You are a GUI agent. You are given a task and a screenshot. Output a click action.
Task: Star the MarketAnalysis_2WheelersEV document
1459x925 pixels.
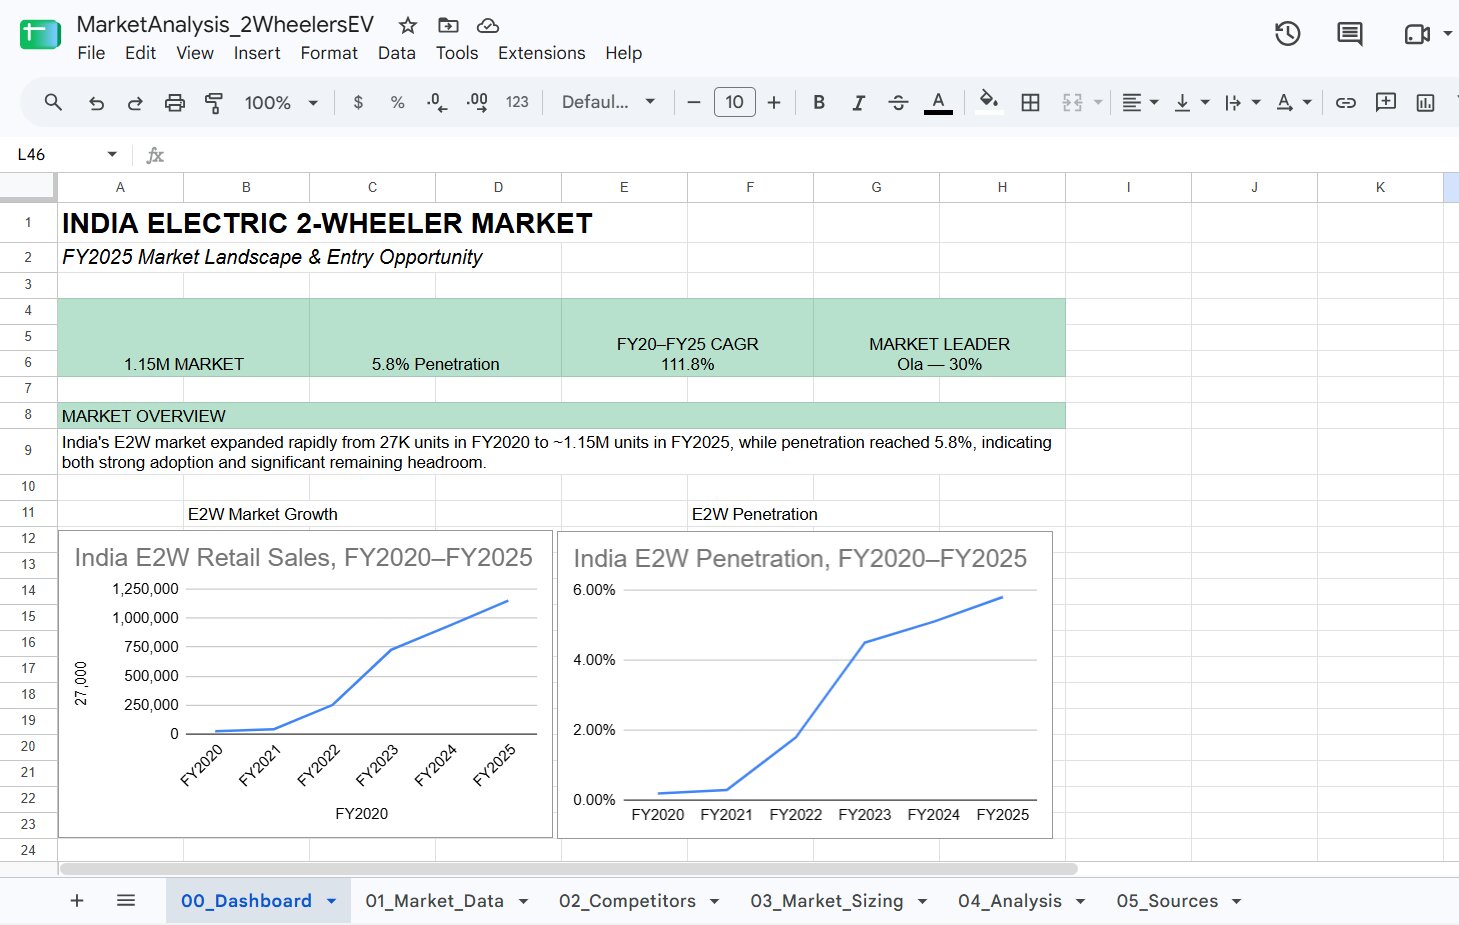pos(407,25)
